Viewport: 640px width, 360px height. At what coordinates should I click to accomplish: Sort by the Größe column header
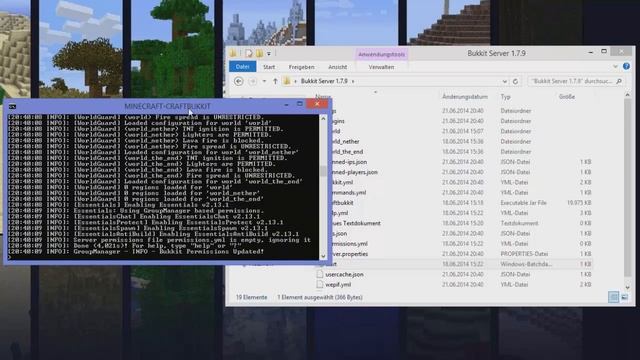[x=567, y=97]
